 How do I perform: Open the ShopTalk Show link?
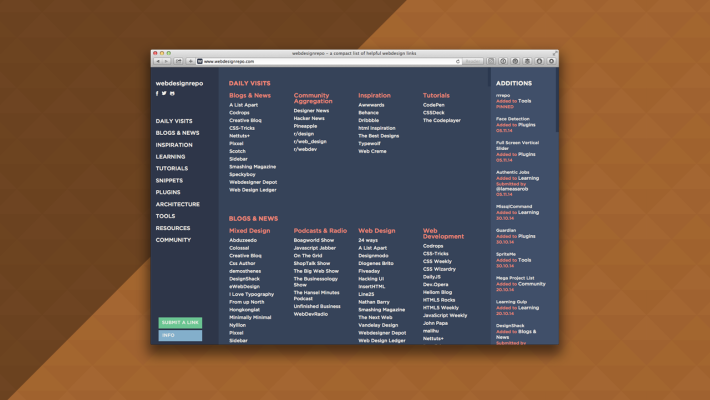tap(312, 264)
